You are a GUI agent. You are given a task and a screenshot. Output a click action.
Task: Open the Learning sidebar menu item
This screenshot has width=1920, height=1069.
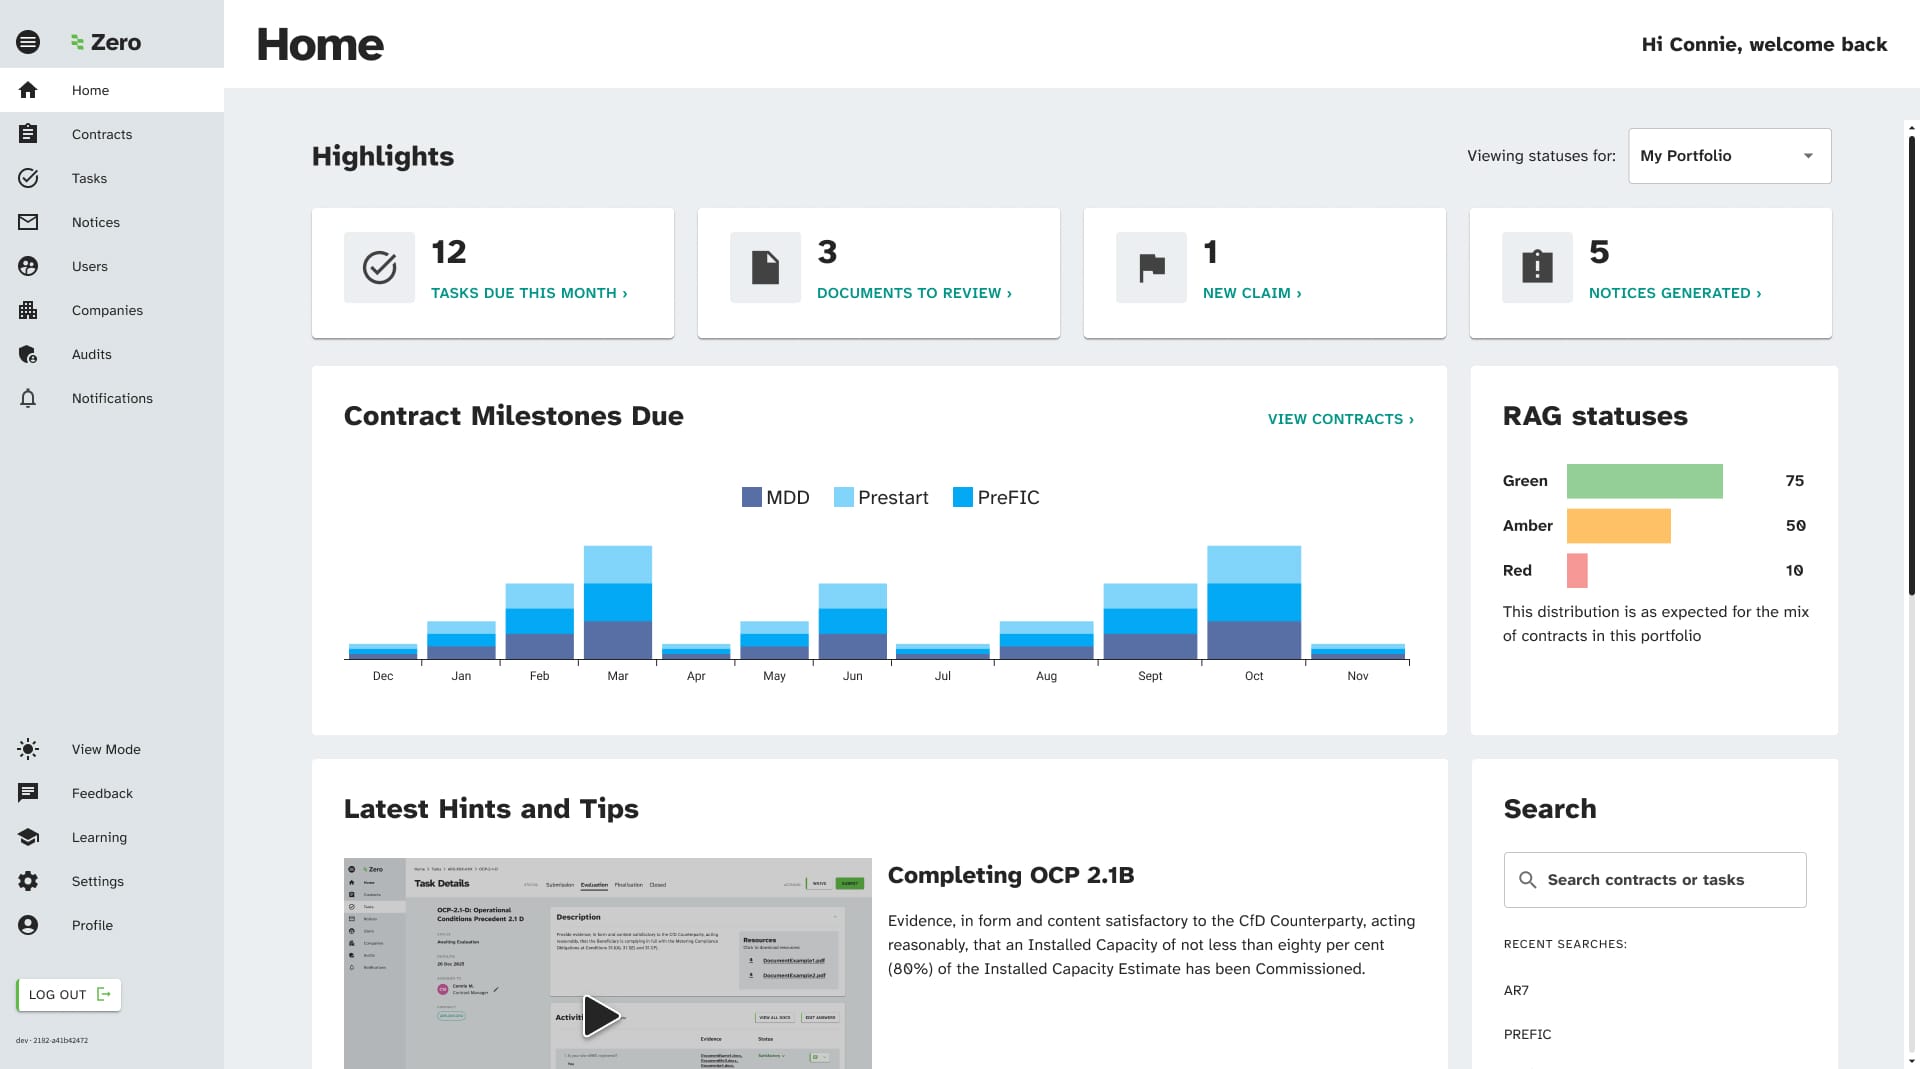[x=99, y=837]
